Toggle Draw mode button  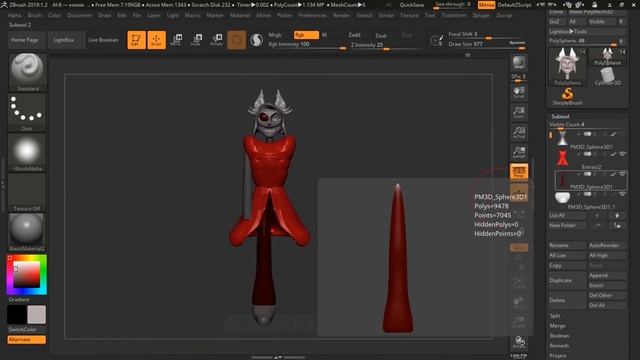click(156, 40)
